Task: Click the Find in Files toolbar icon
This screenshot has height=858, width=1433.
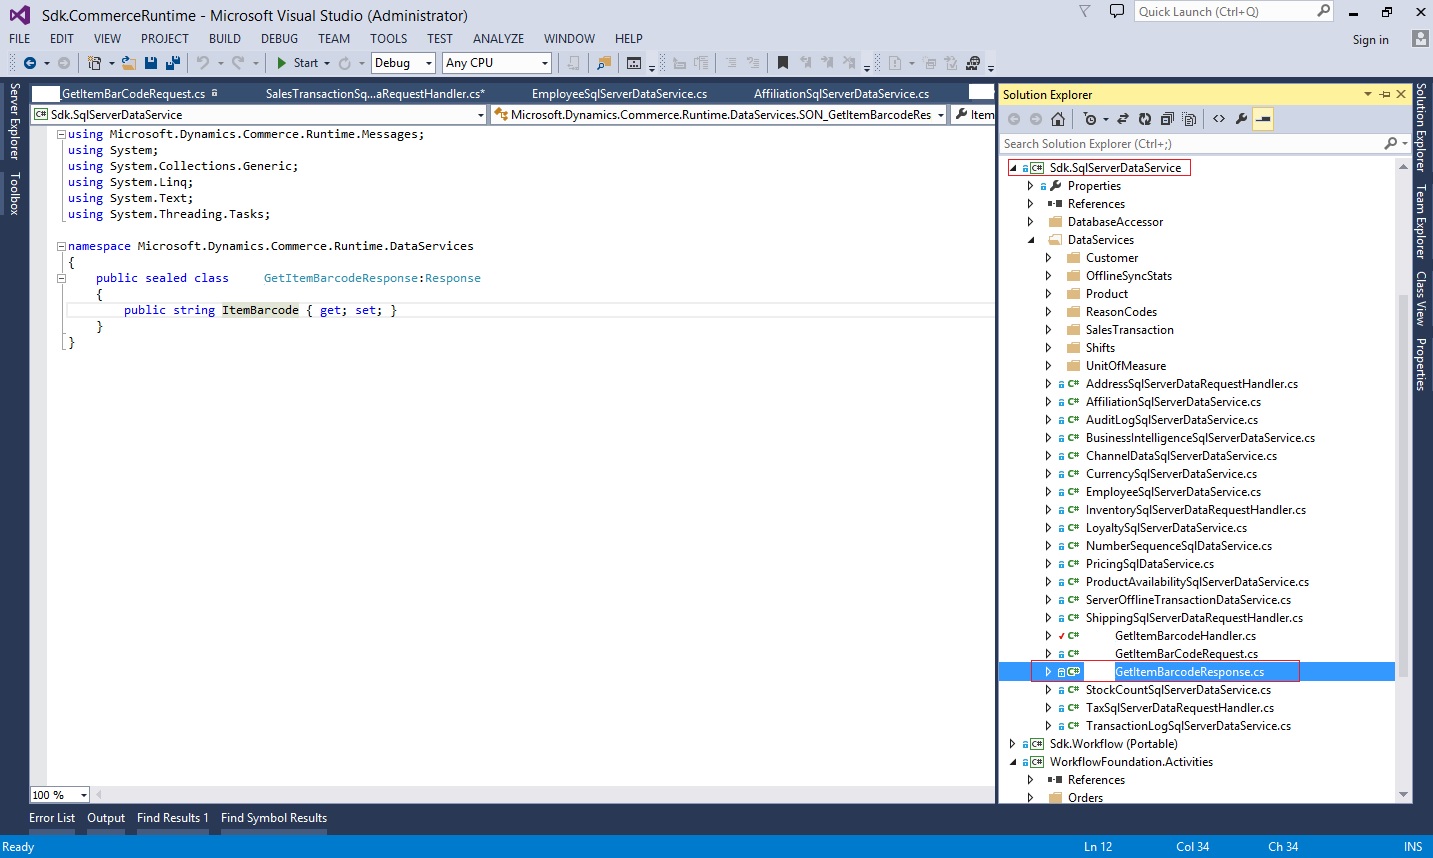Action: click(604, 63)
